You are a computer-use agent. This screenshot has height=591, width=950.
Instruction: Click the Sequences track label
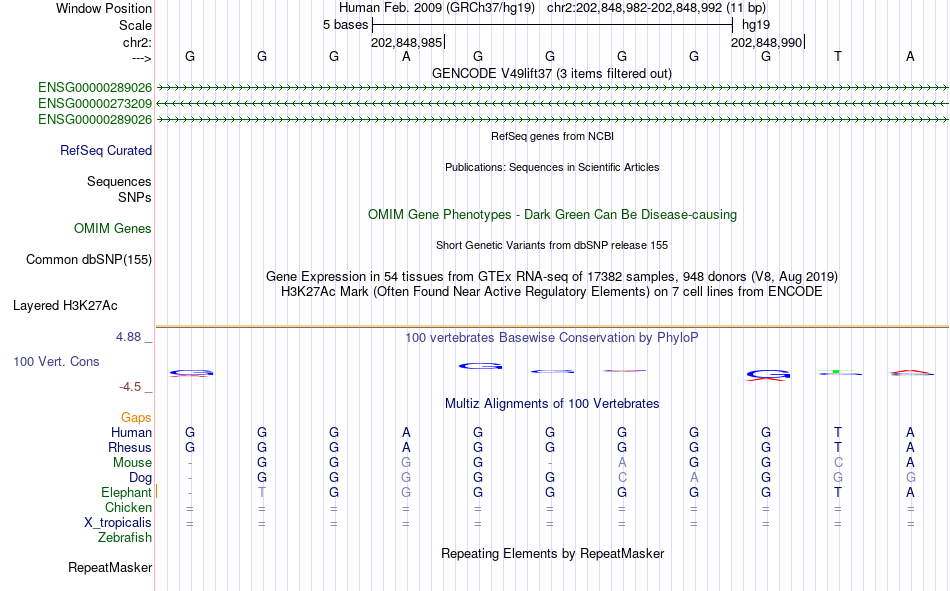[119, 181]
